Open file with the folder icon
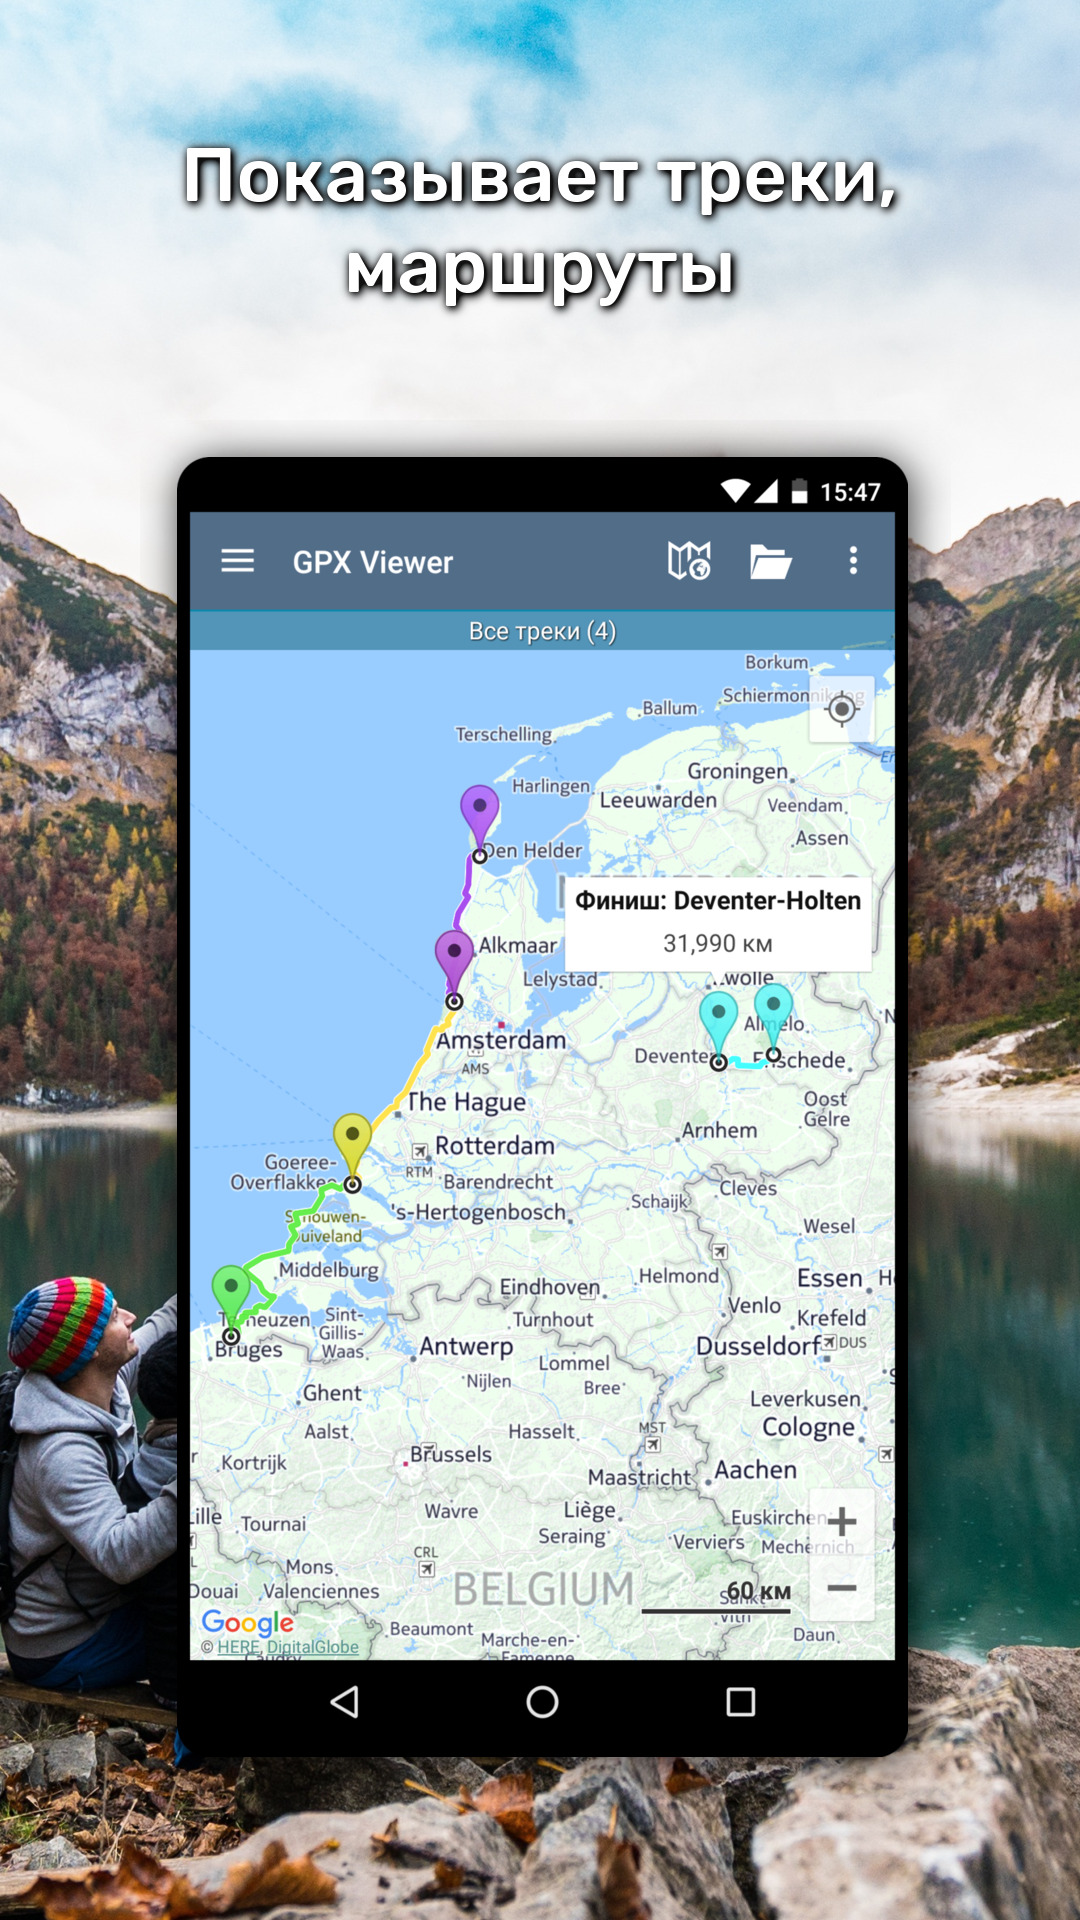The image size is (1080, 1920). [771, 561]
